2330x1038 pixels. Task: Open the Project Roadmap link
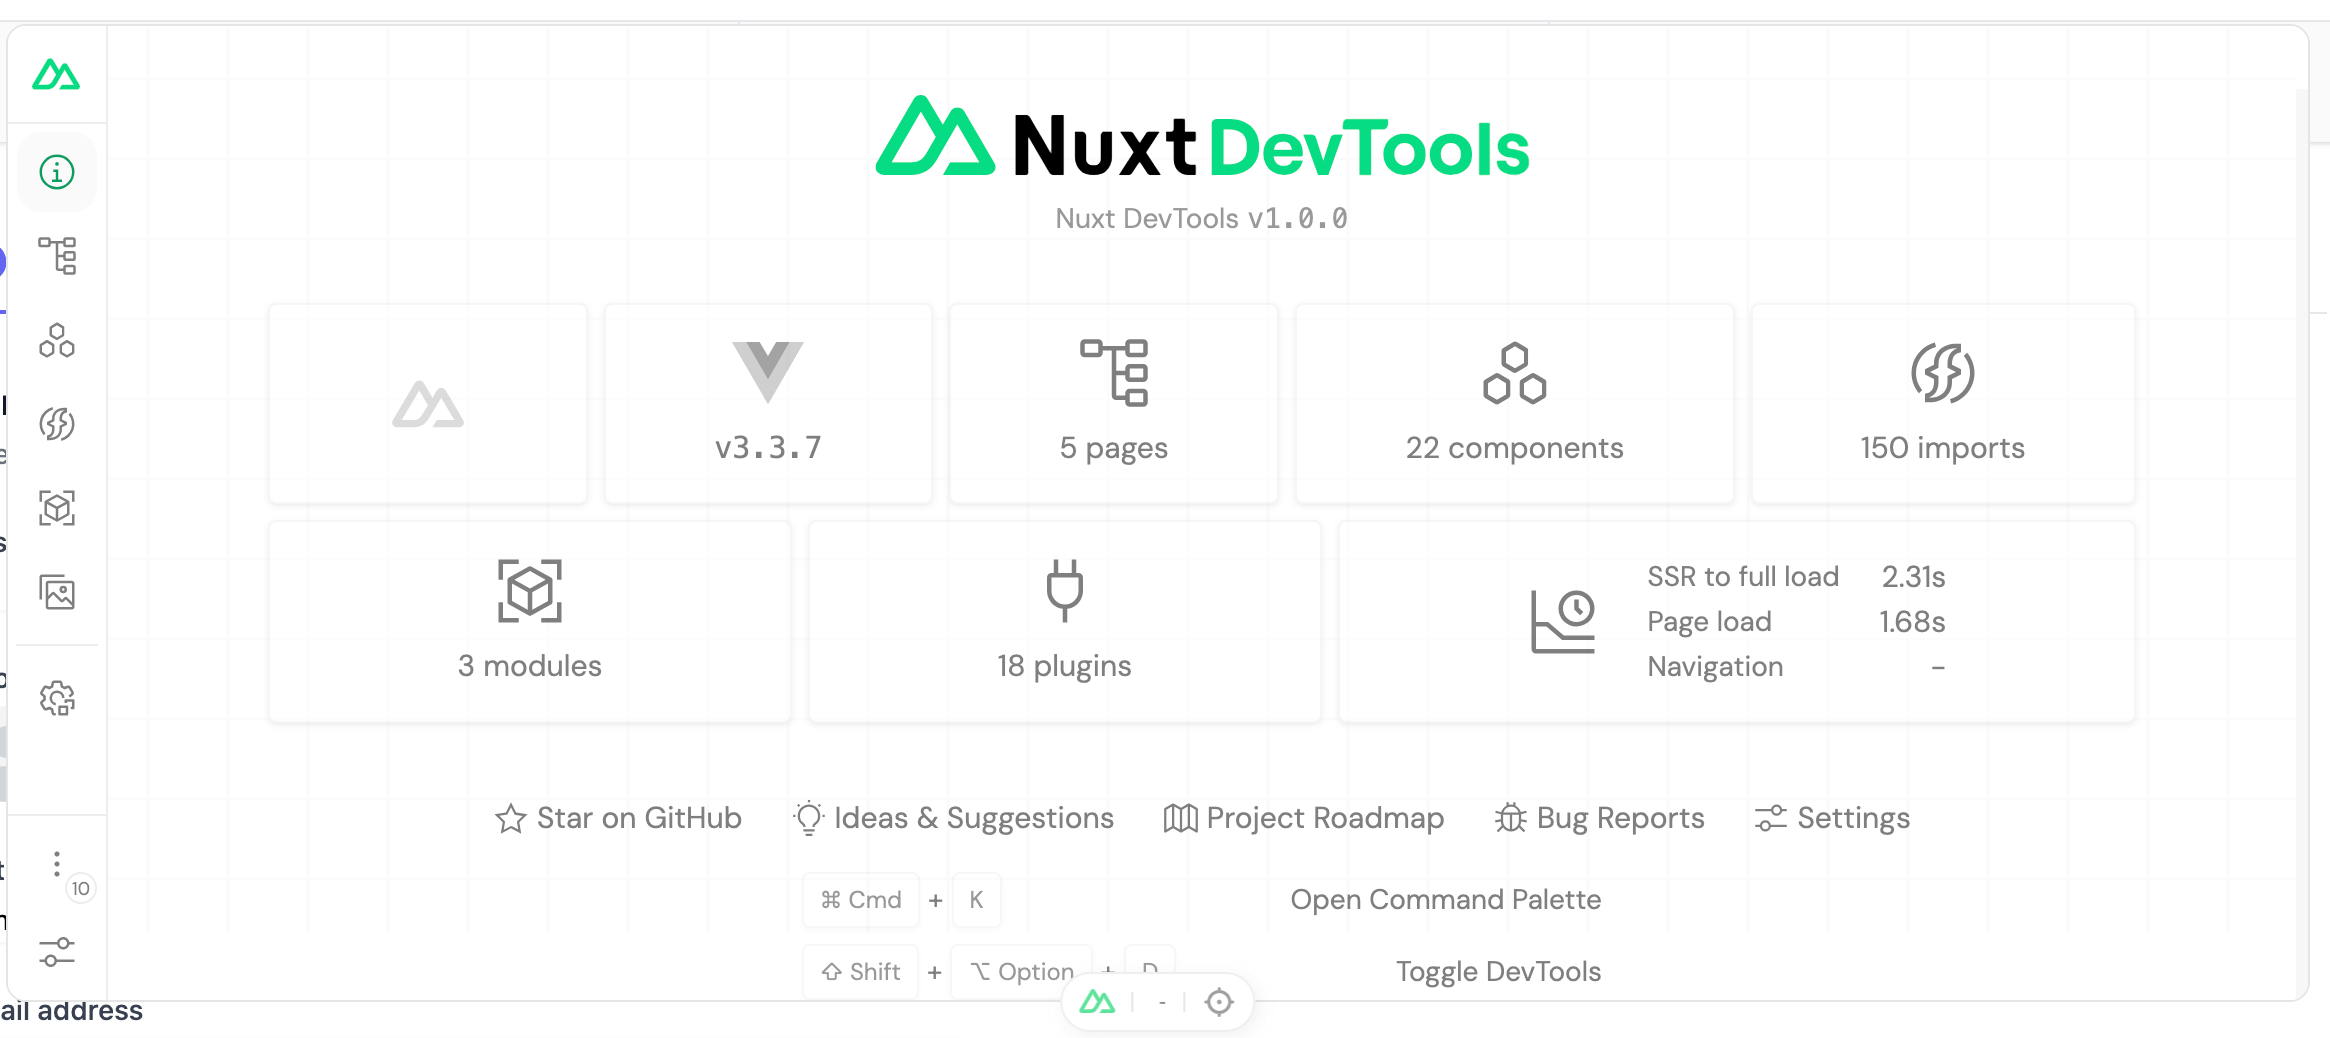click(1304, 818)
